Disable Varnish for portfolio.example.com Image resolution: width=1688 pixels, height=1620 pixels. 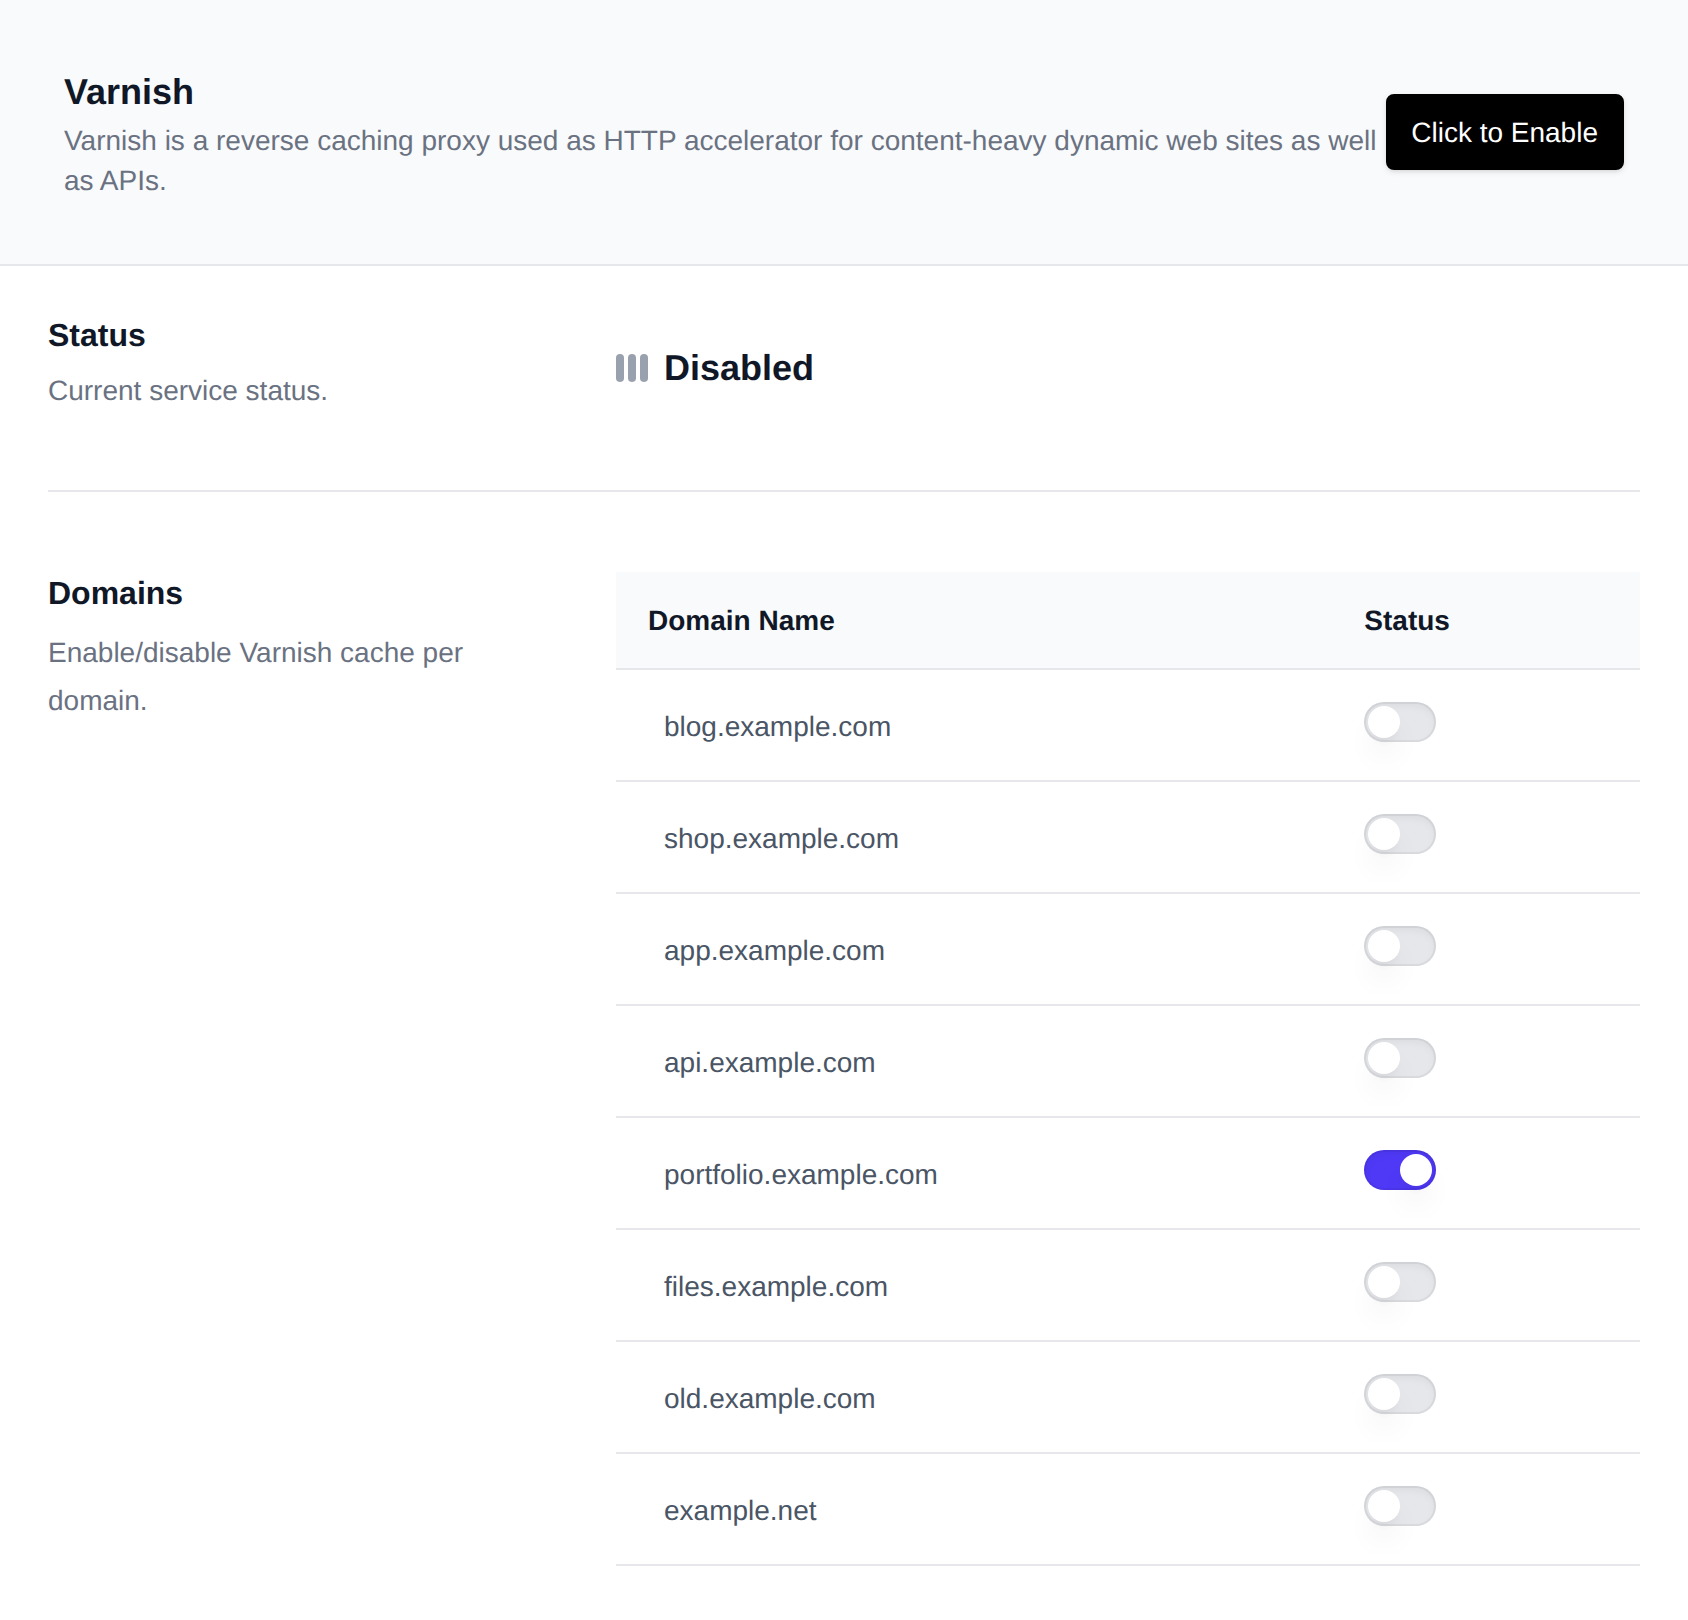coord(1400,1170)
